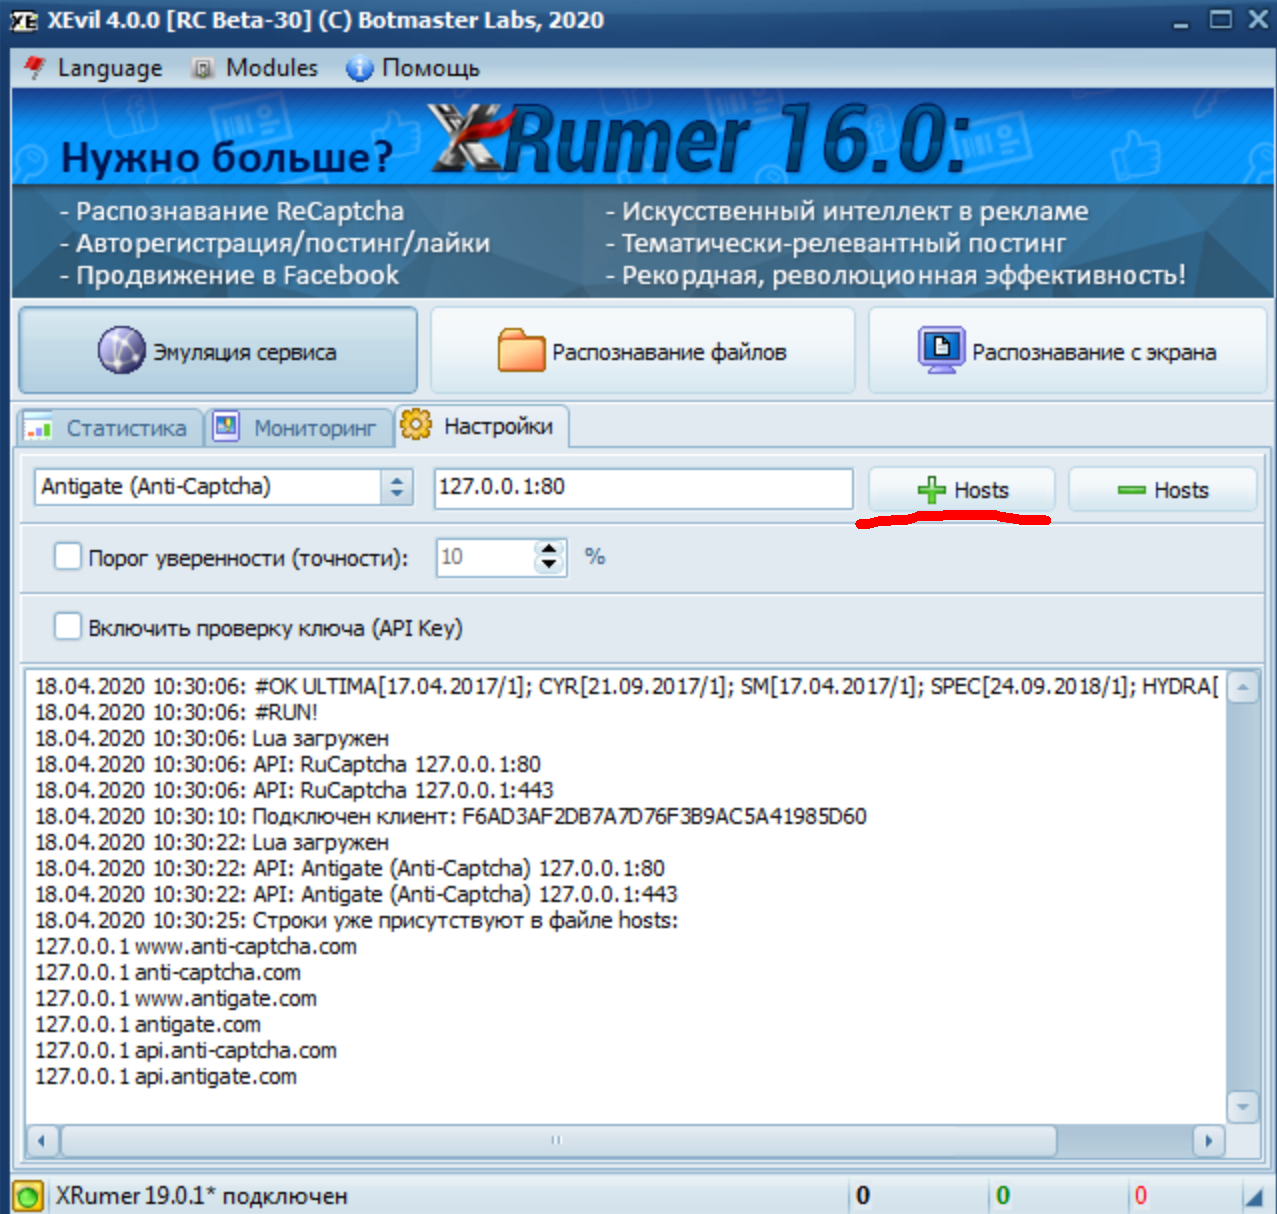Click the log scroll up arrow
Screen dimensions: 1277x1214
pyautogui.click(x=1242, y=687)
